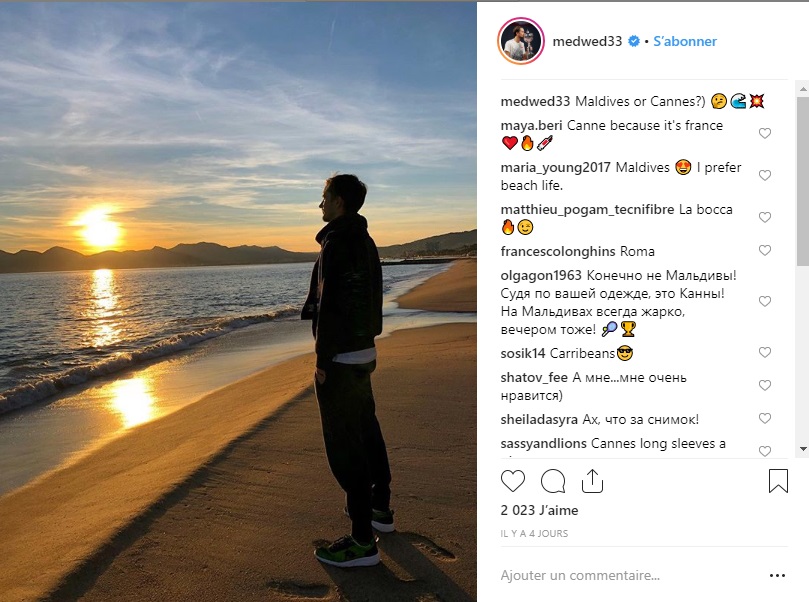This screenshot has height=602, width=809.
Task: Like sosik14's Carribeans comment
Action: (x=765, y=352)
